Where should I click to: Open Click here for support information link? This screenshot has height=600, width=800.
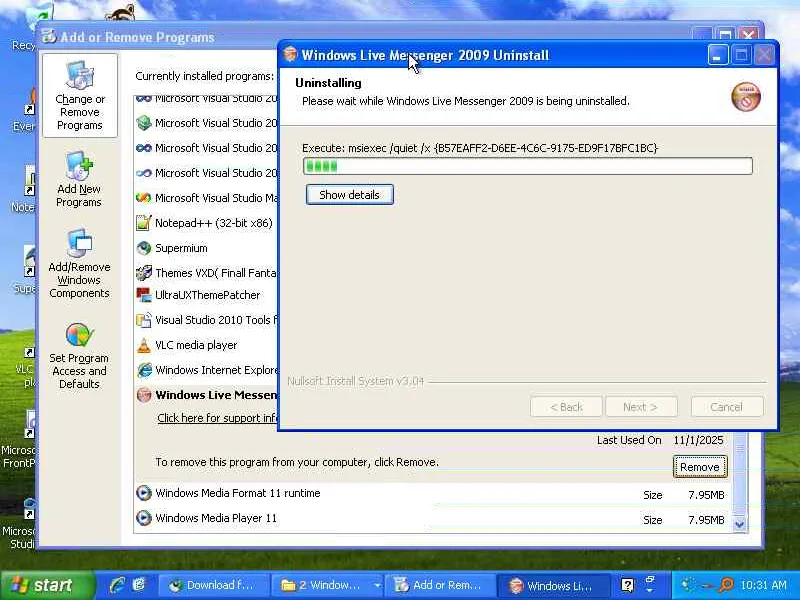[x=217, y=418]
